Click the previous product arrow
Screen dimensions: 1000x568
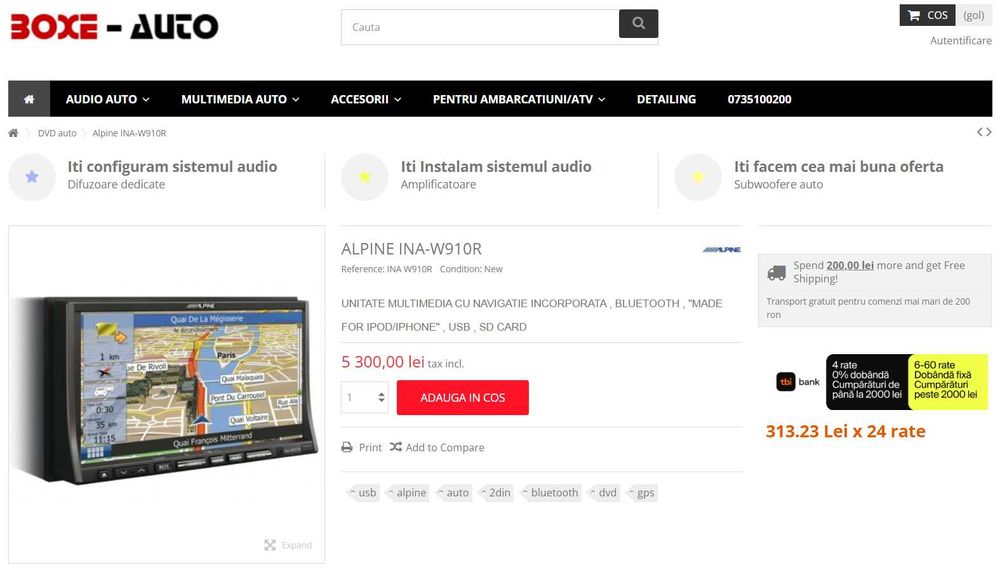tap(980, 132)
